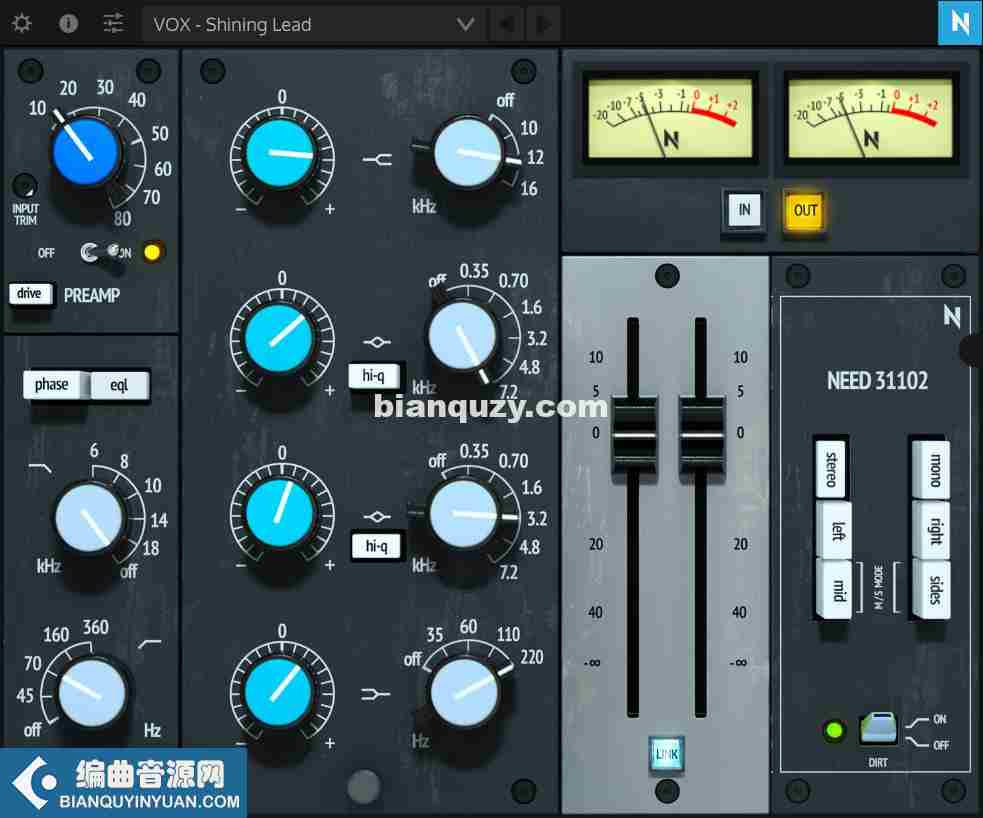Open the settings gear icon
Image resolution: width=983 pixels, height=818 pixels.
coord(22,24)
